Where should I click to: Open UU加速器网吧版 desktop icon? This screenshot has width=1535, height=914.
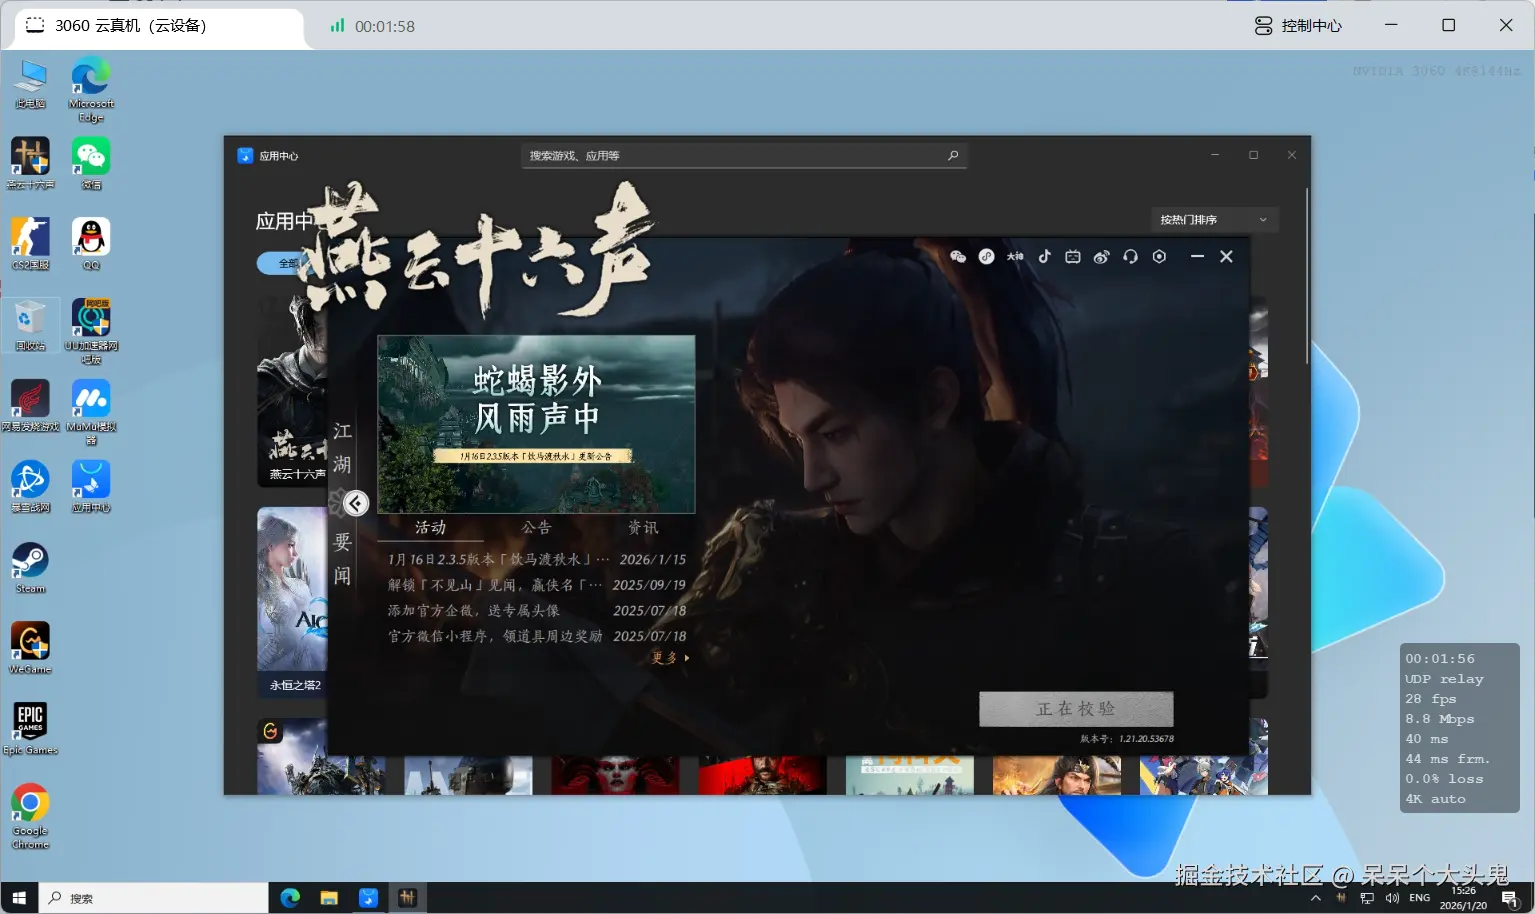(x=91, y=331)
